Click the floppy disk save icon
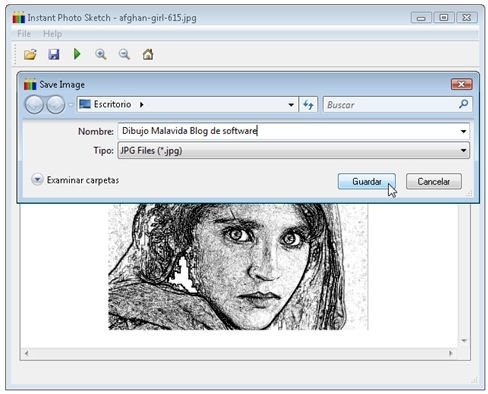Screen dimensions: 488x394 click(x=53, y=54)
